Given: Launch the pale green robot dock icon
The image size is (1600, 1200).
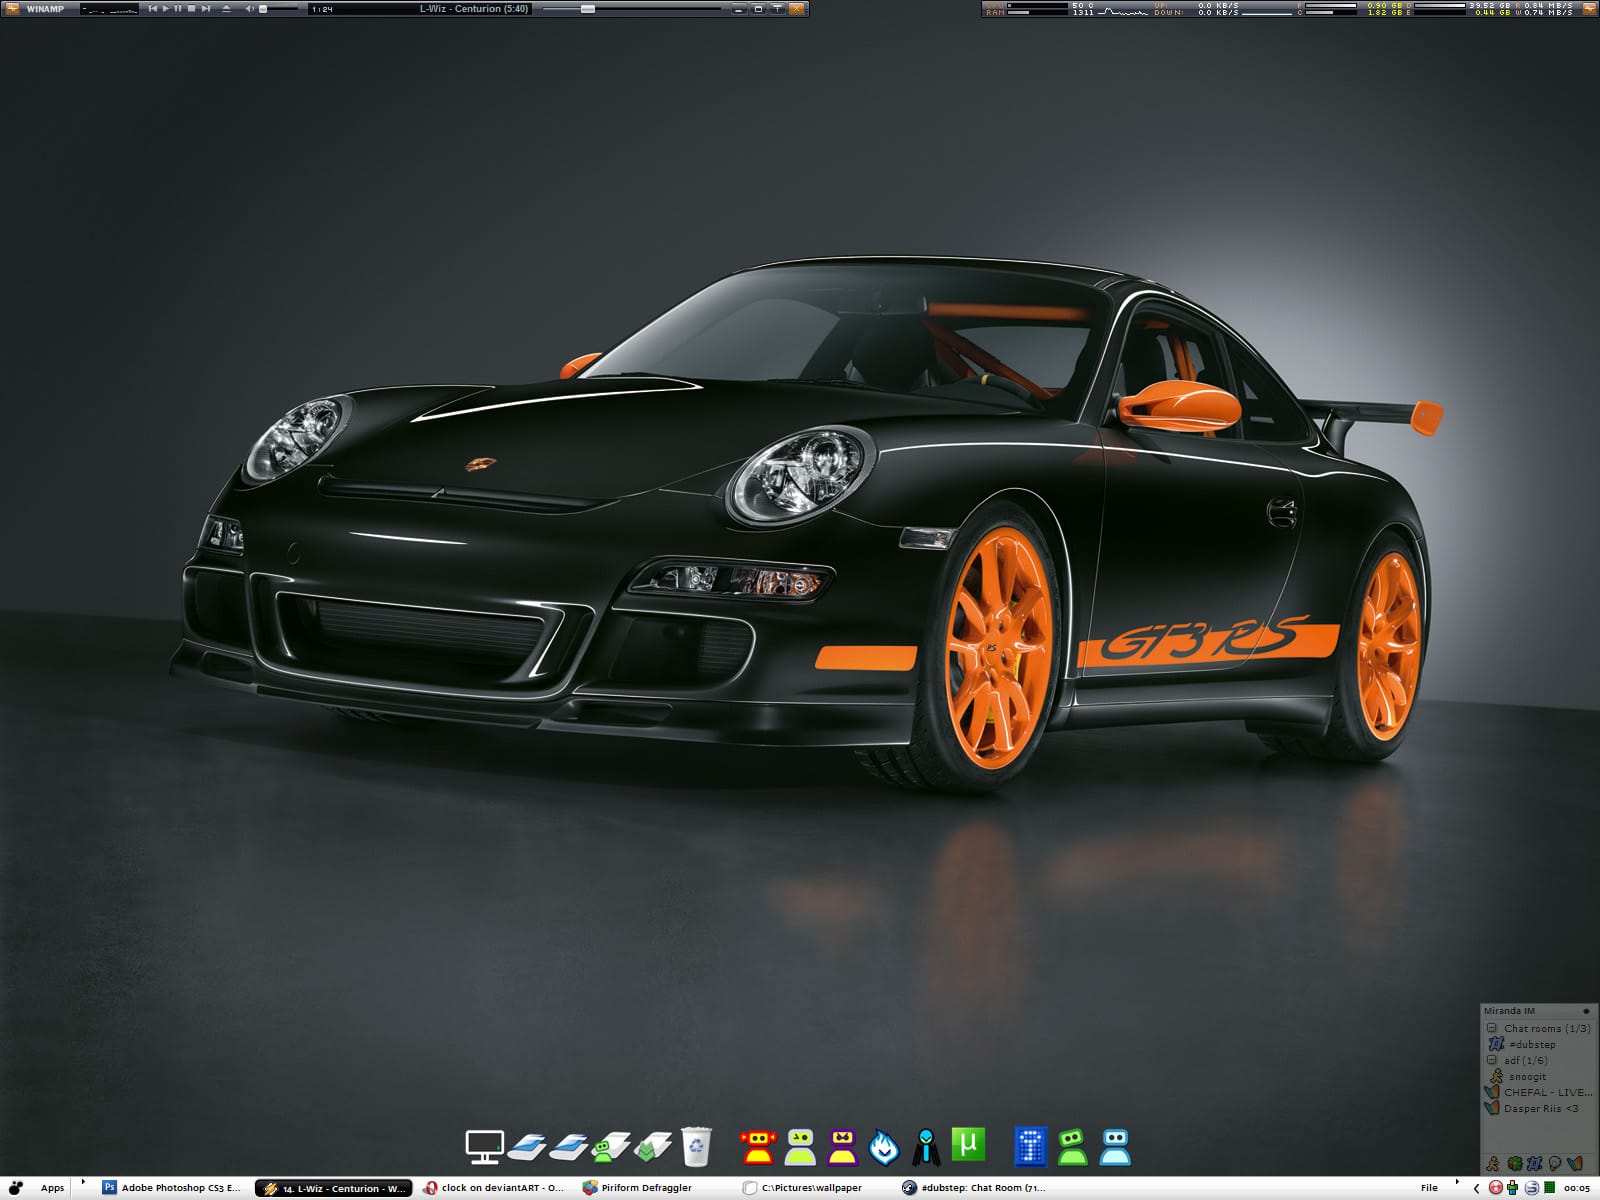Looking at the screenshot, I should tap(800, 1147).
